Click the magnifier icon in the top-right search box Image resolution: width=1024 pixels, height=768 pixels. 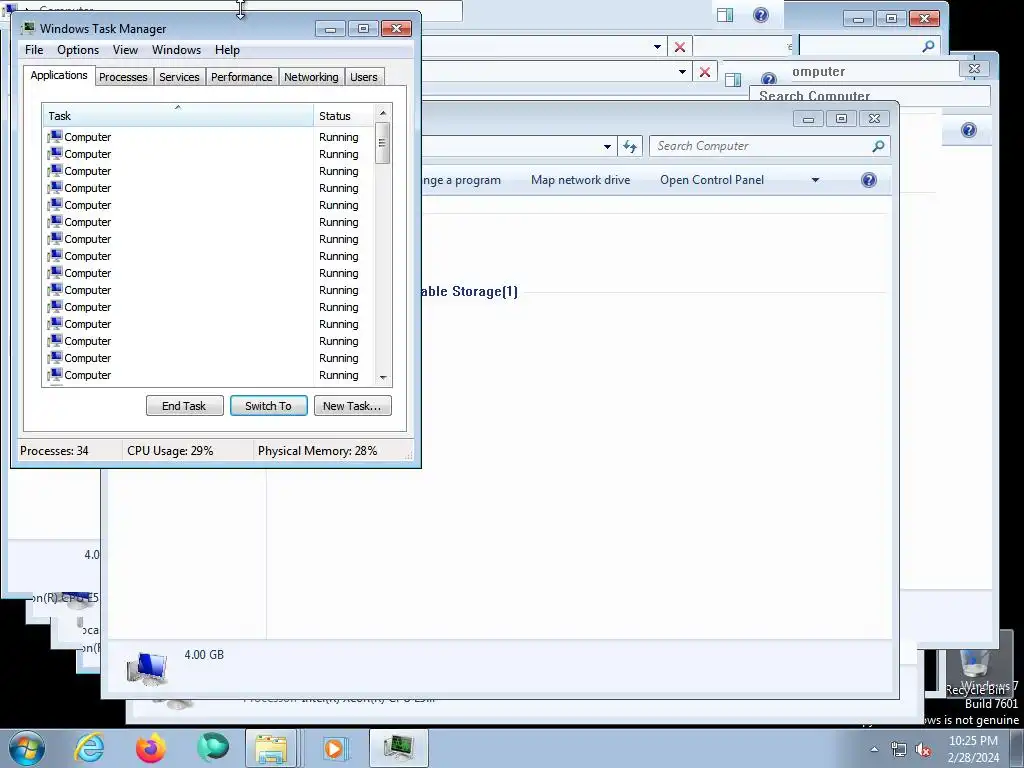pyautogui.click(x=928, y=46)
